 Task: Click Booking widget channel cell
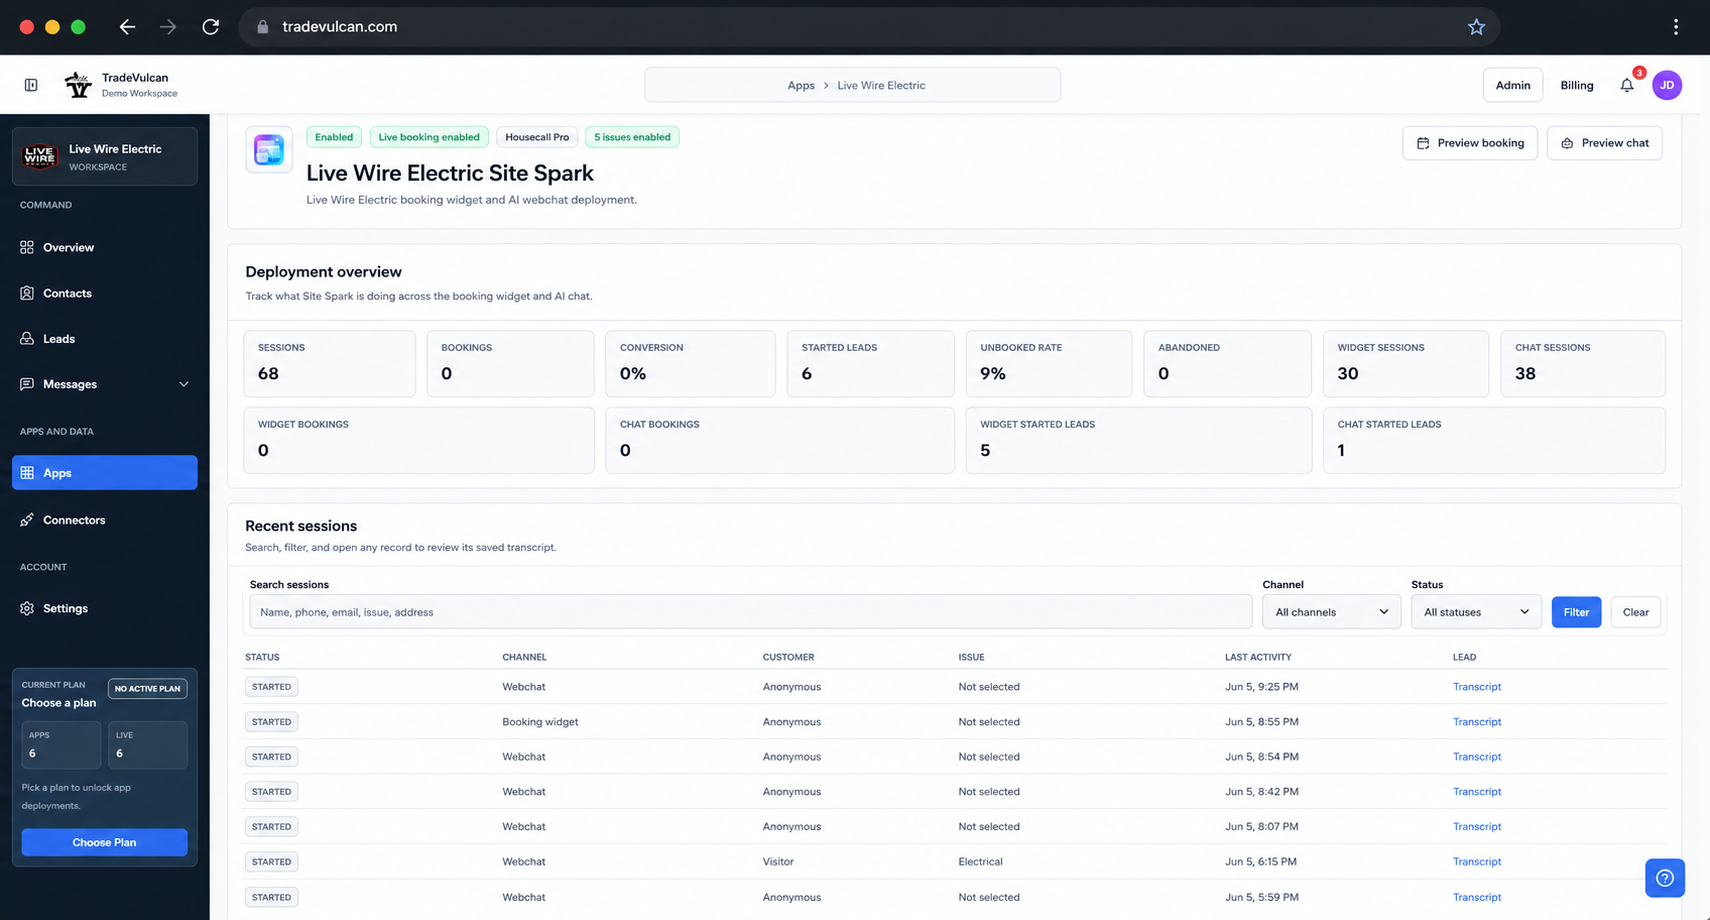[x=540, y=722]
